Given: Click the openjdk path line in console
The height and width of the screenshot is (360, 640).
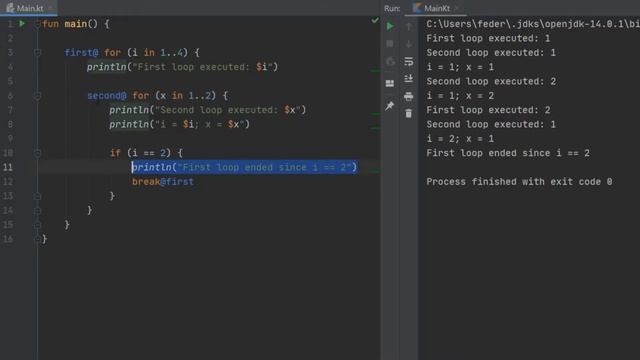Looking at the screenshot, I should coord(533,24).
